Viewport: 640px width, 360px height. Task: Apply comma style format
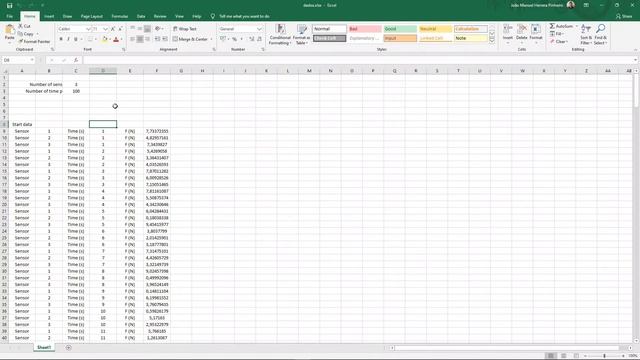(x=242, y=39)
